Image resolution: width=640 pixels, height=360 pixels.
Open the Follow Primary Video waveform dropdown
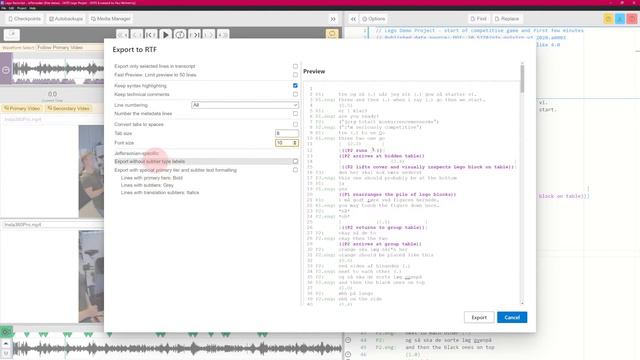click(x=69, y=47)
